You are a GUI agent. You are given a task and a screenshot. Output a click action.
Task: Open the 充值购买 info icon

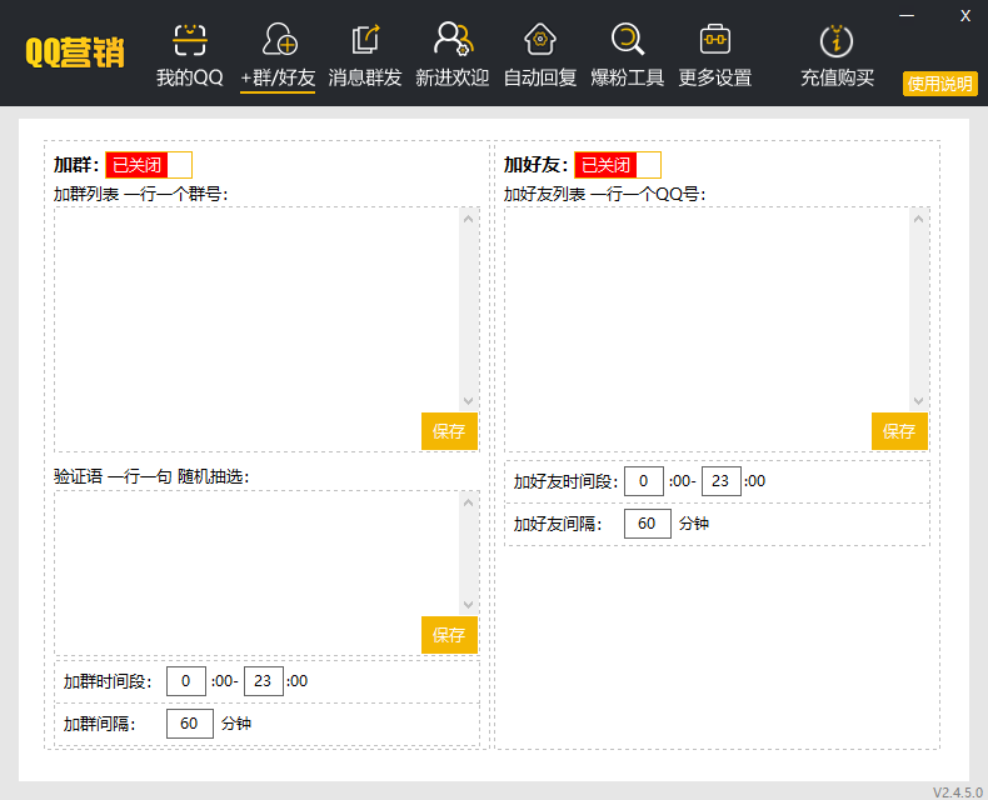pyautogui.click(x=836, y=40)
